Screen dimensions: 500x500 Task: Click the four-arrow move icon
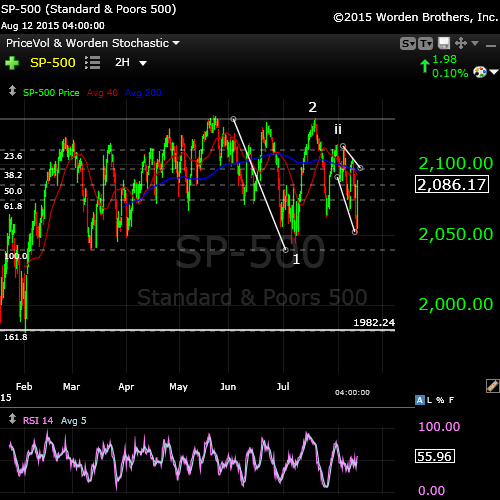[x=461, y=43]
